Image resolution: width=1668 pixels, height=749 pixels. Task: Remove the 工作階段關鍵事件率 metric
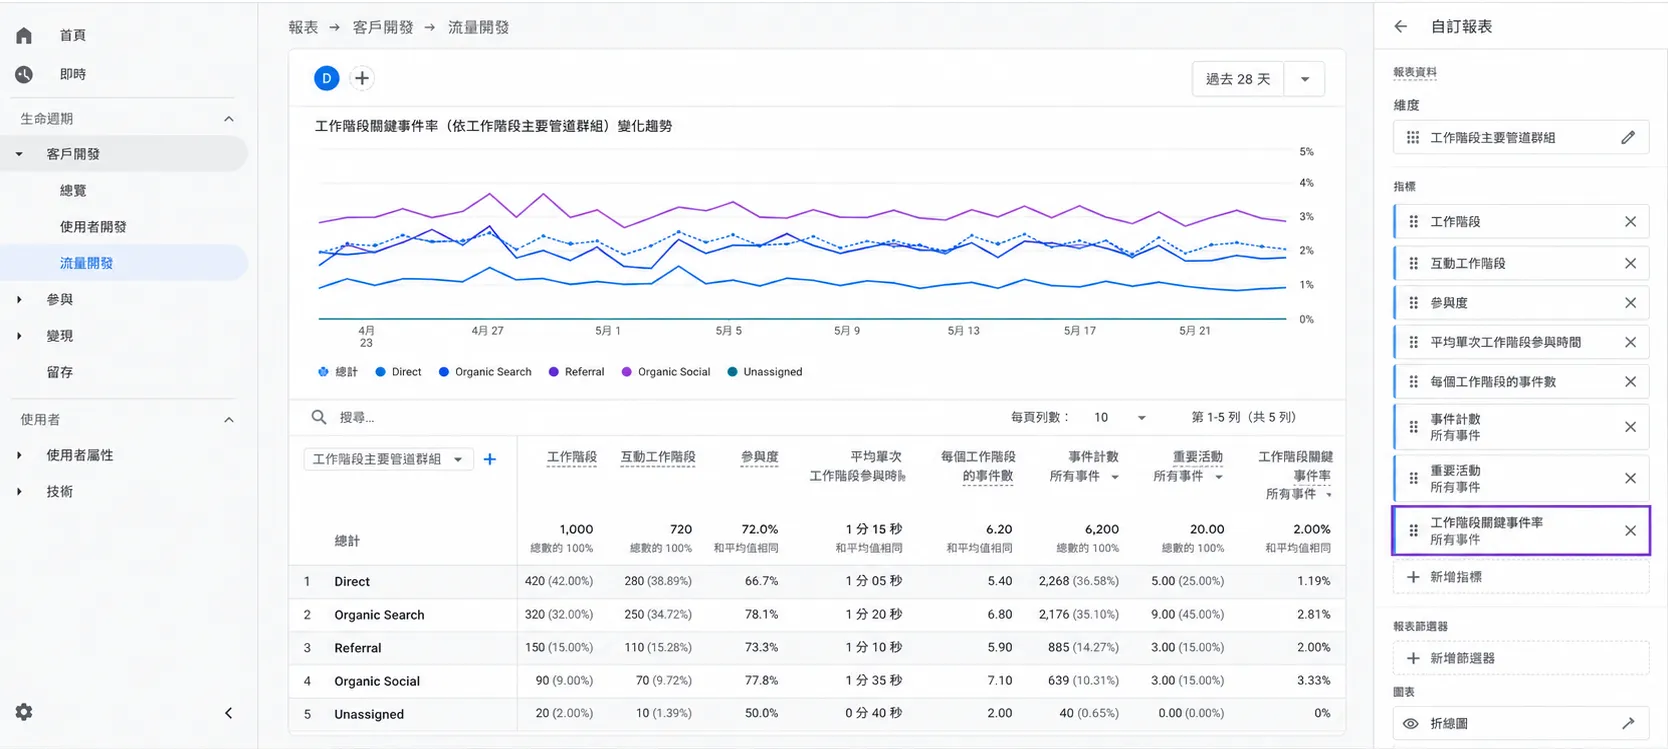(1630, 531)
